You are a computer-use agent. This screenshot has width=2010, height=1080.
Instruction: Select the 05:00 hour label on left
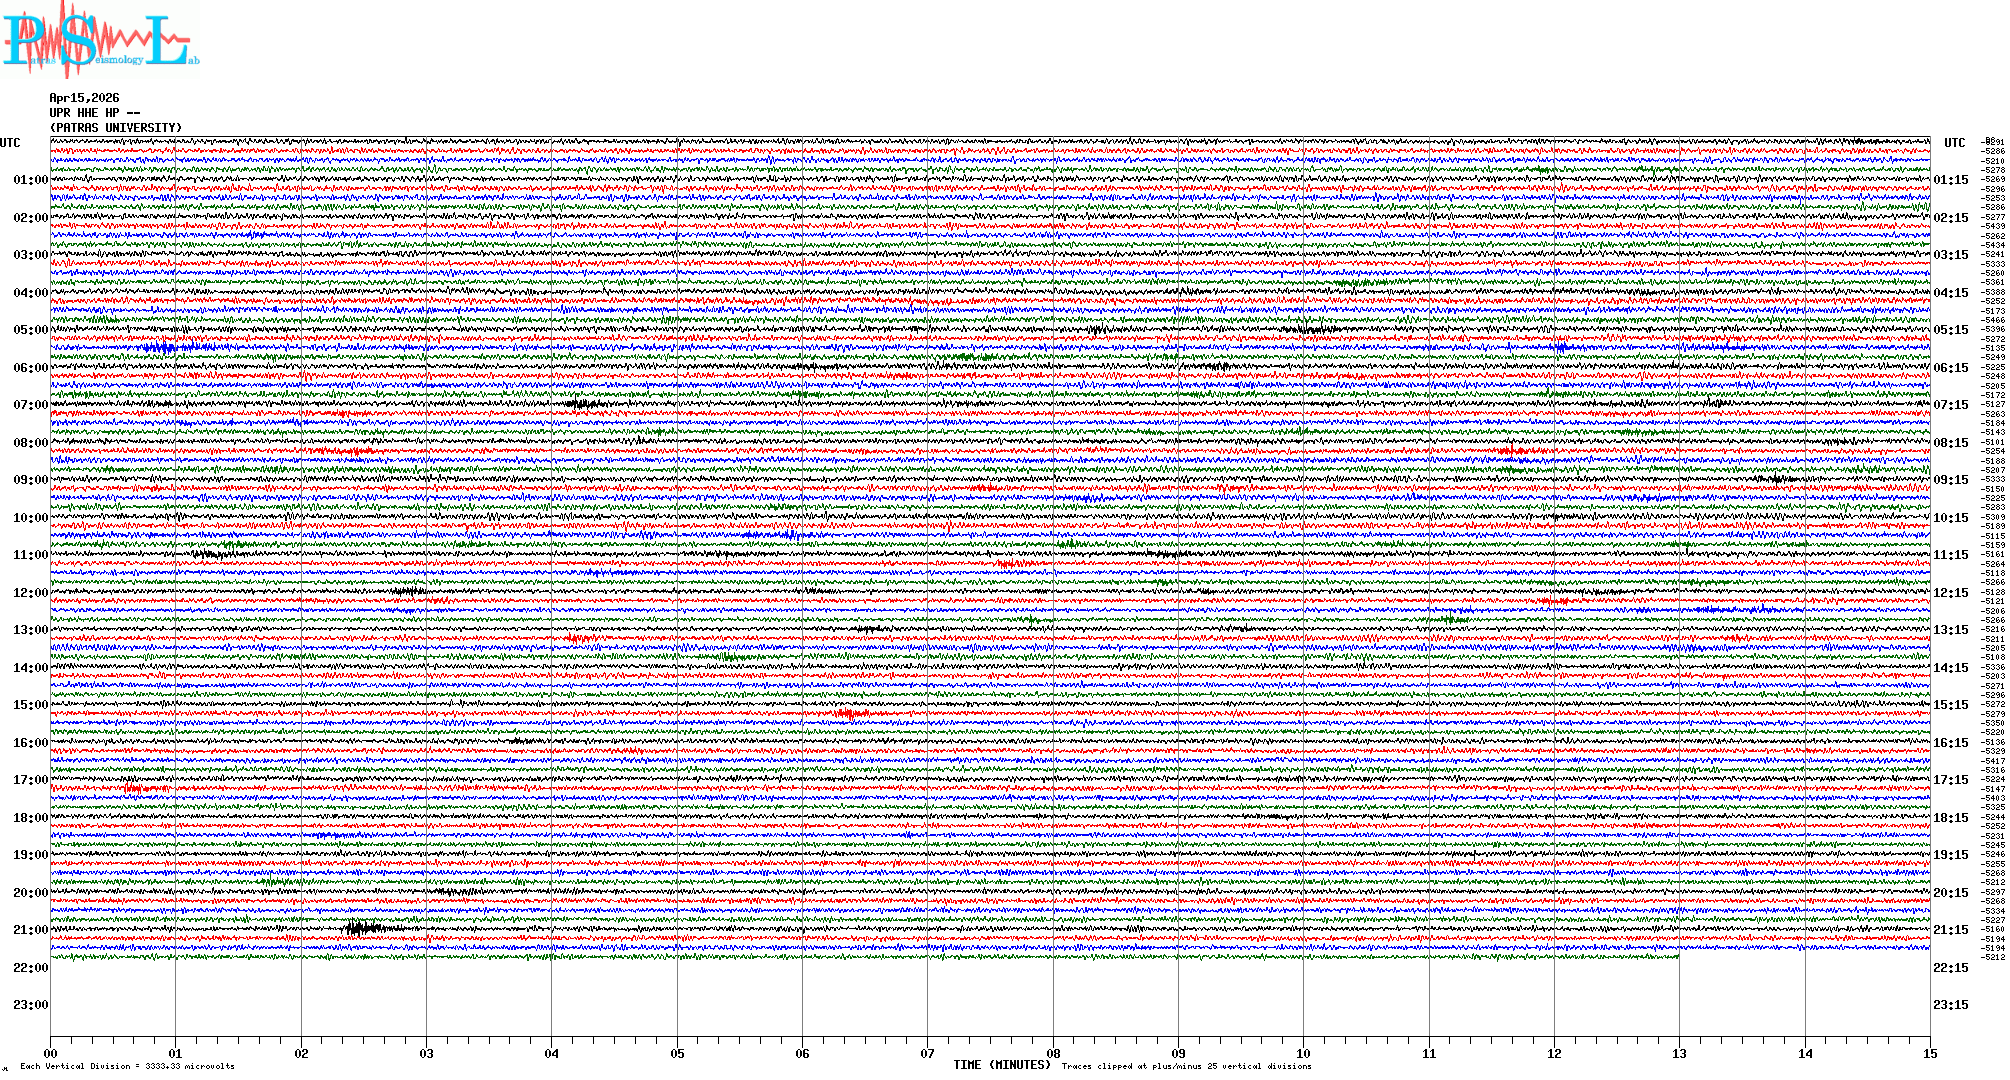tap(30, 330)
